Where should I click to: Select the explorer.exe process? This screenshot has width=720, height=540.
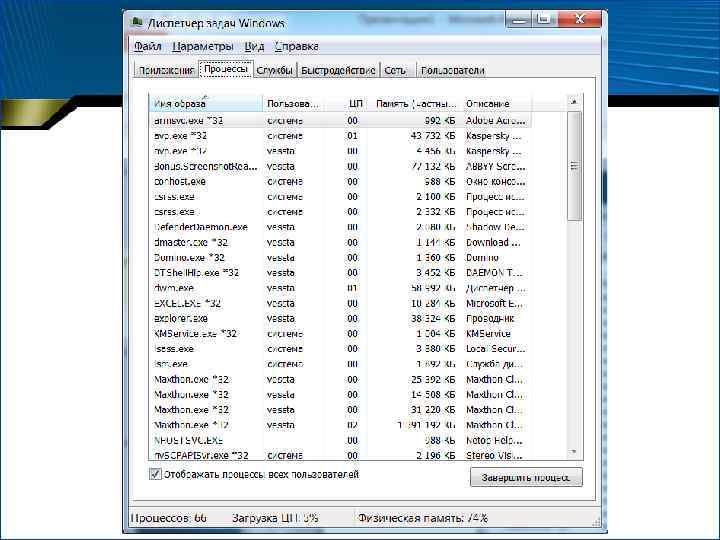click(340, 318)
